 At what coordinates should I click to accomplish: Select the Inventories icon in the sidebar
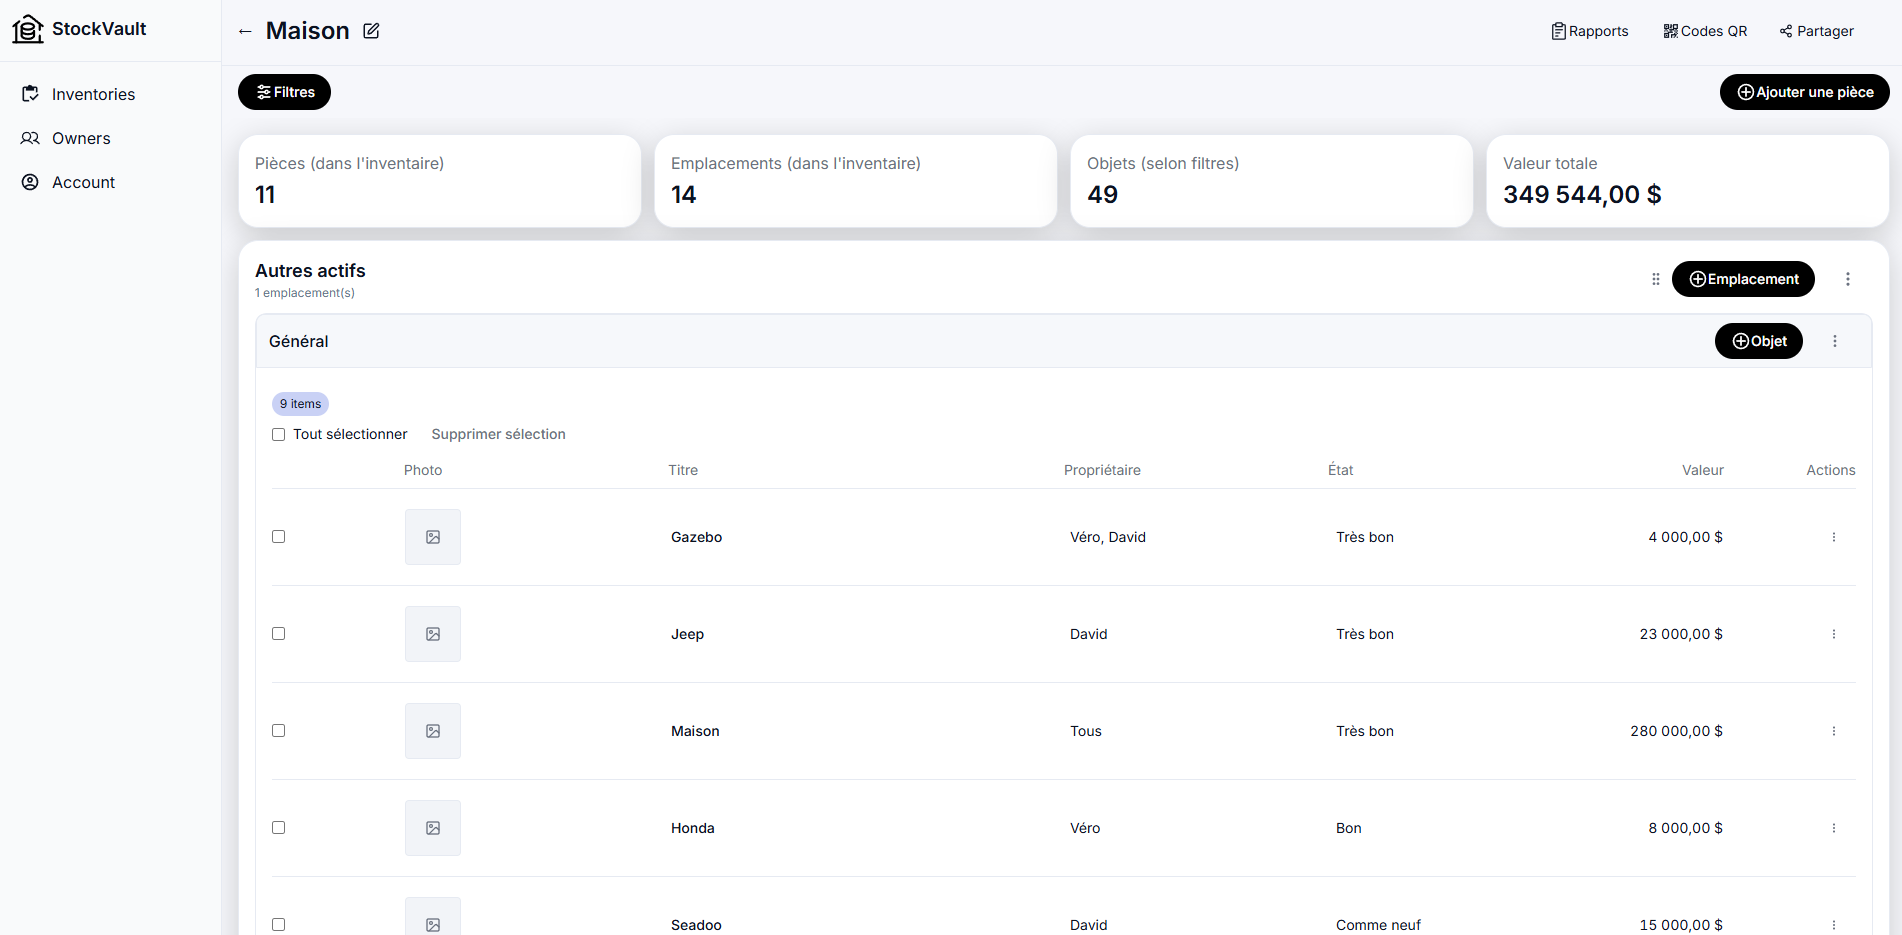pyautogui.click(x=31, y=94)
